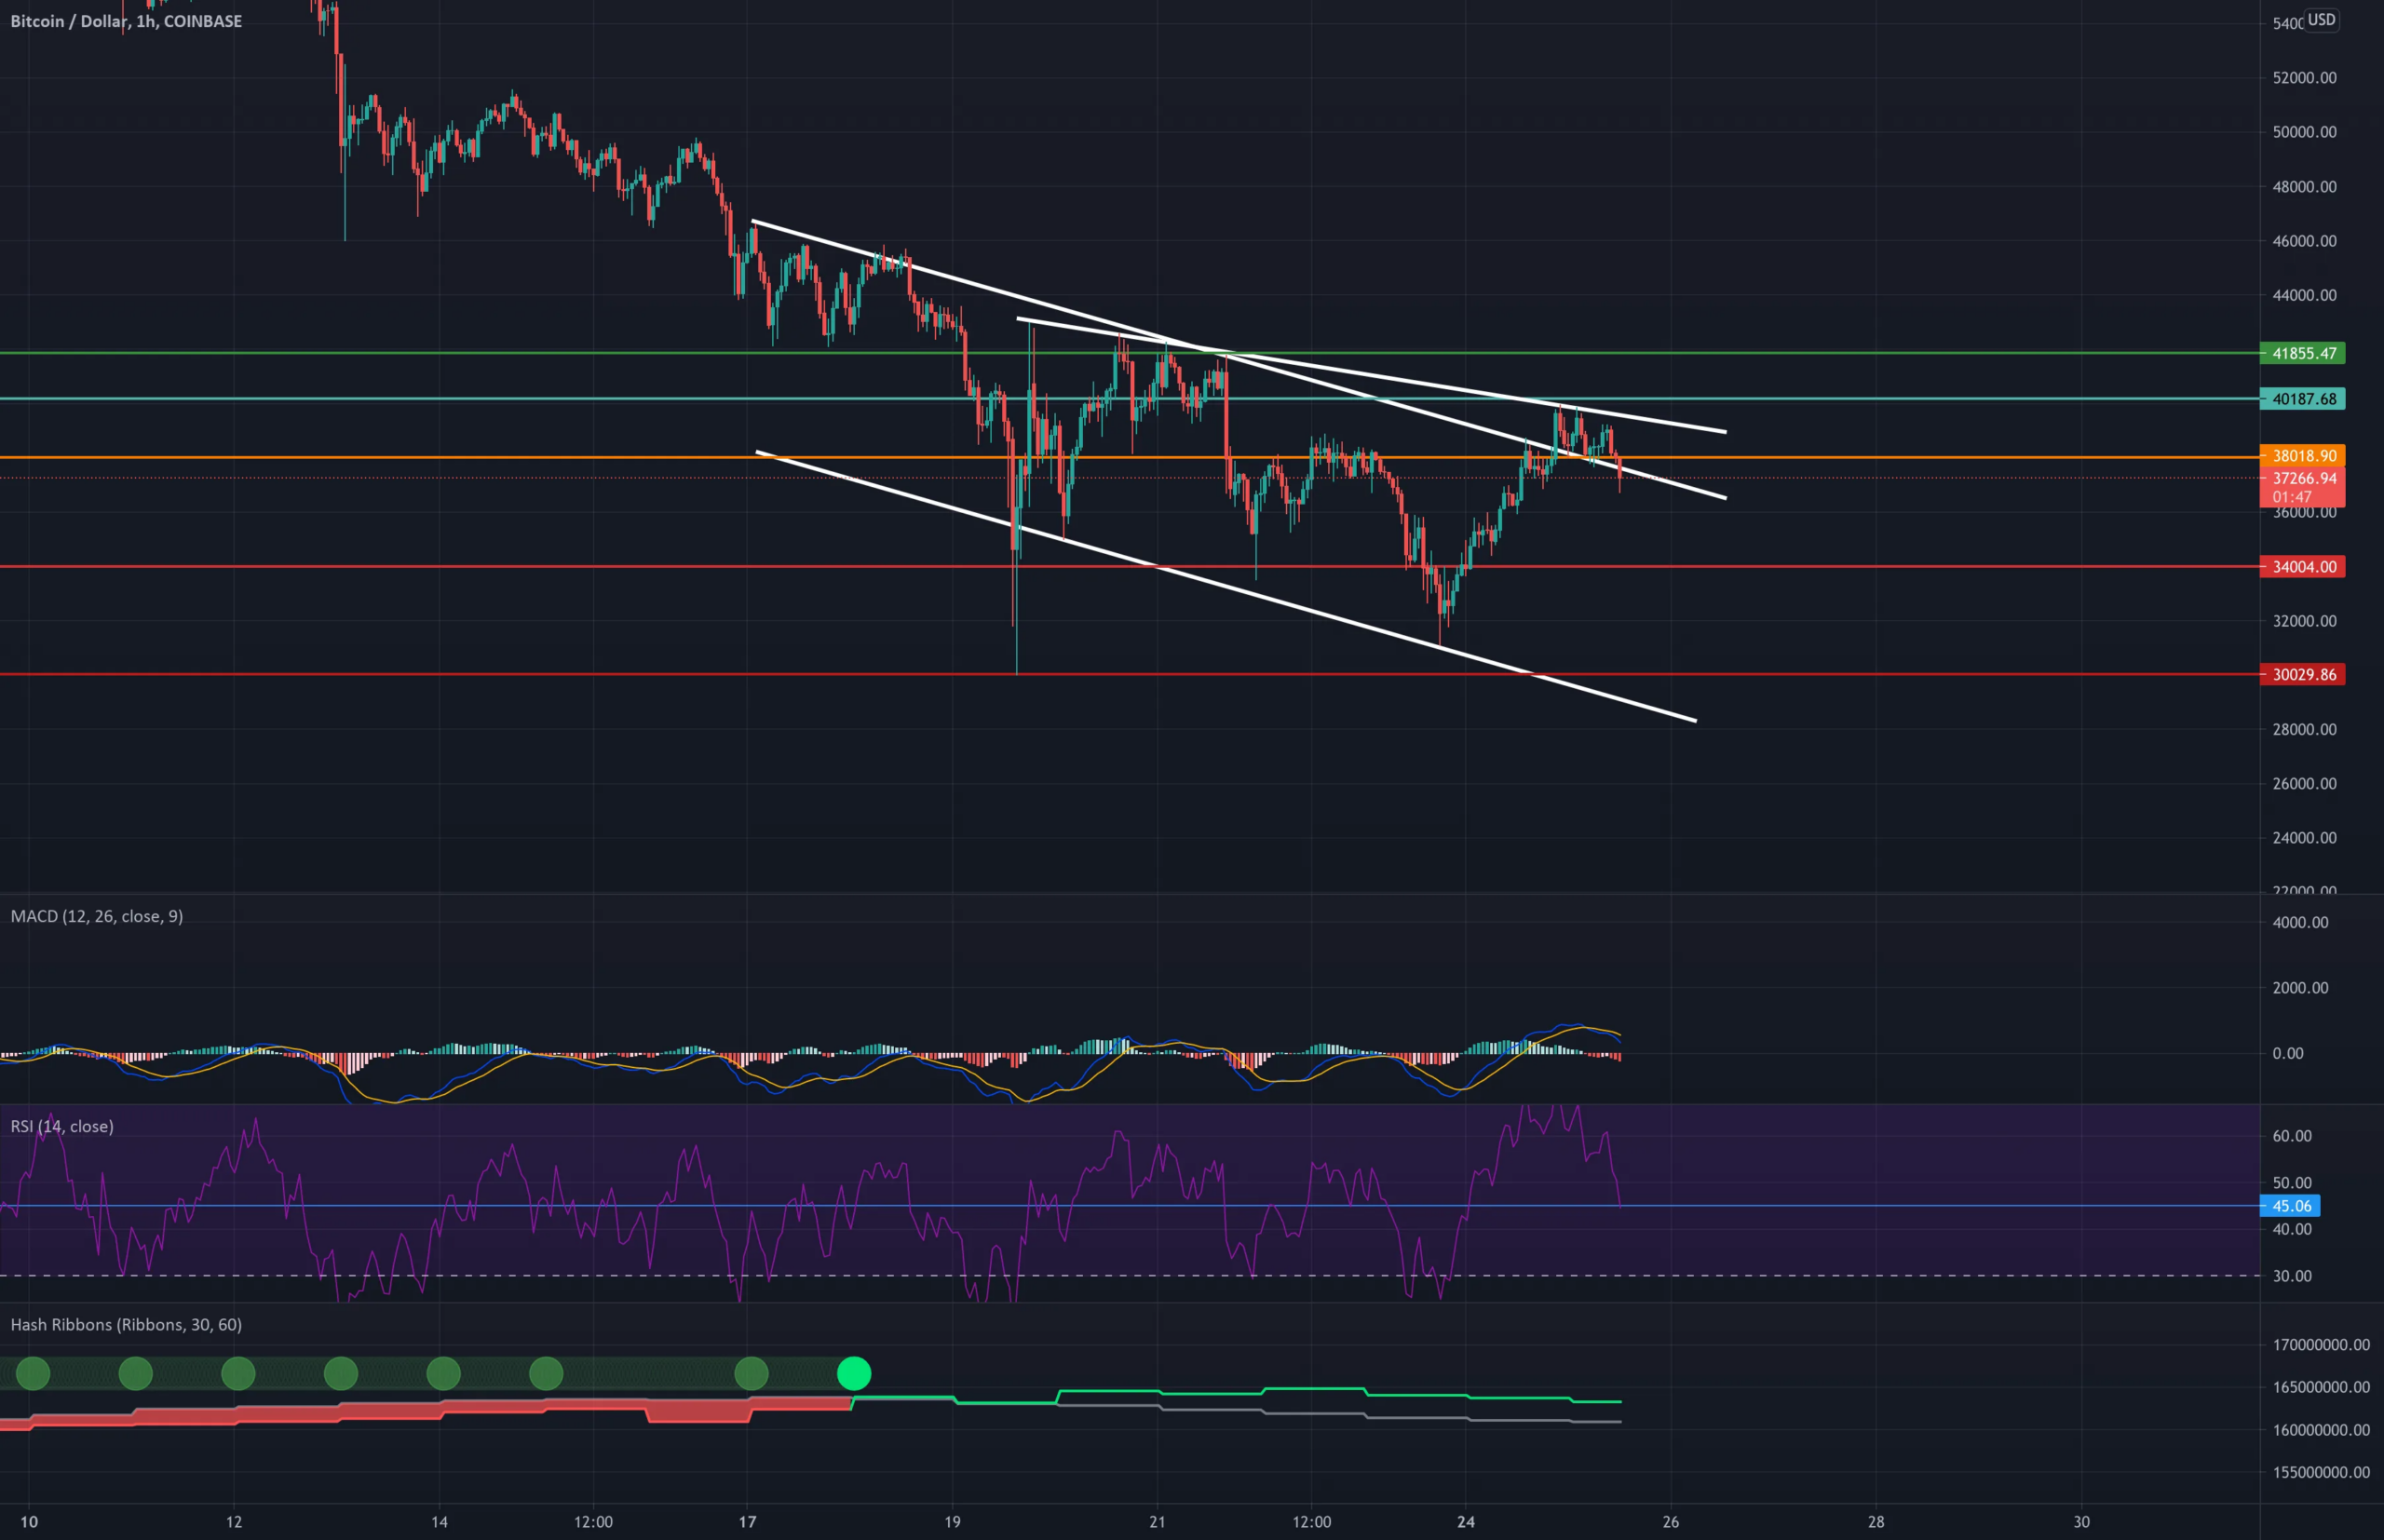2384x1540 pixels.
Task: Click the 160000000.00 hash axis label
Action: [x=2321, y=1430]
